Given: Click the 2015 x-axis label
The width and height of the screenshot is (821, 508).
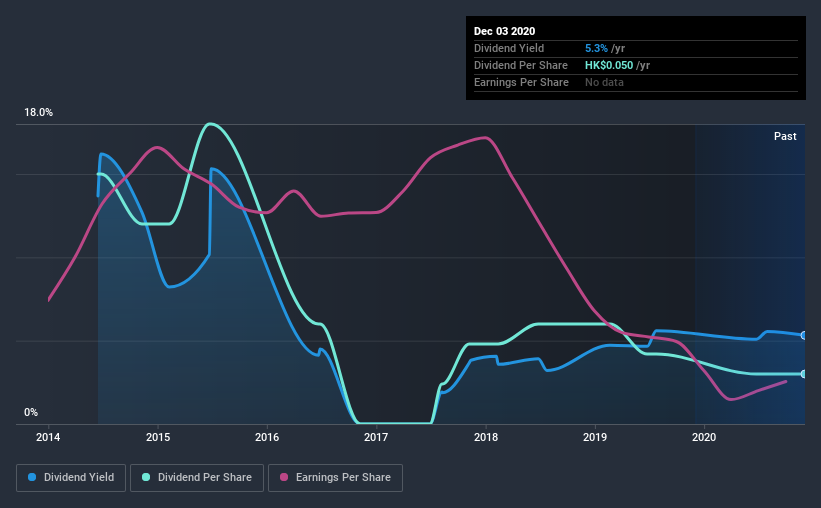Looking at the screenshot, I should pos(158,437).
